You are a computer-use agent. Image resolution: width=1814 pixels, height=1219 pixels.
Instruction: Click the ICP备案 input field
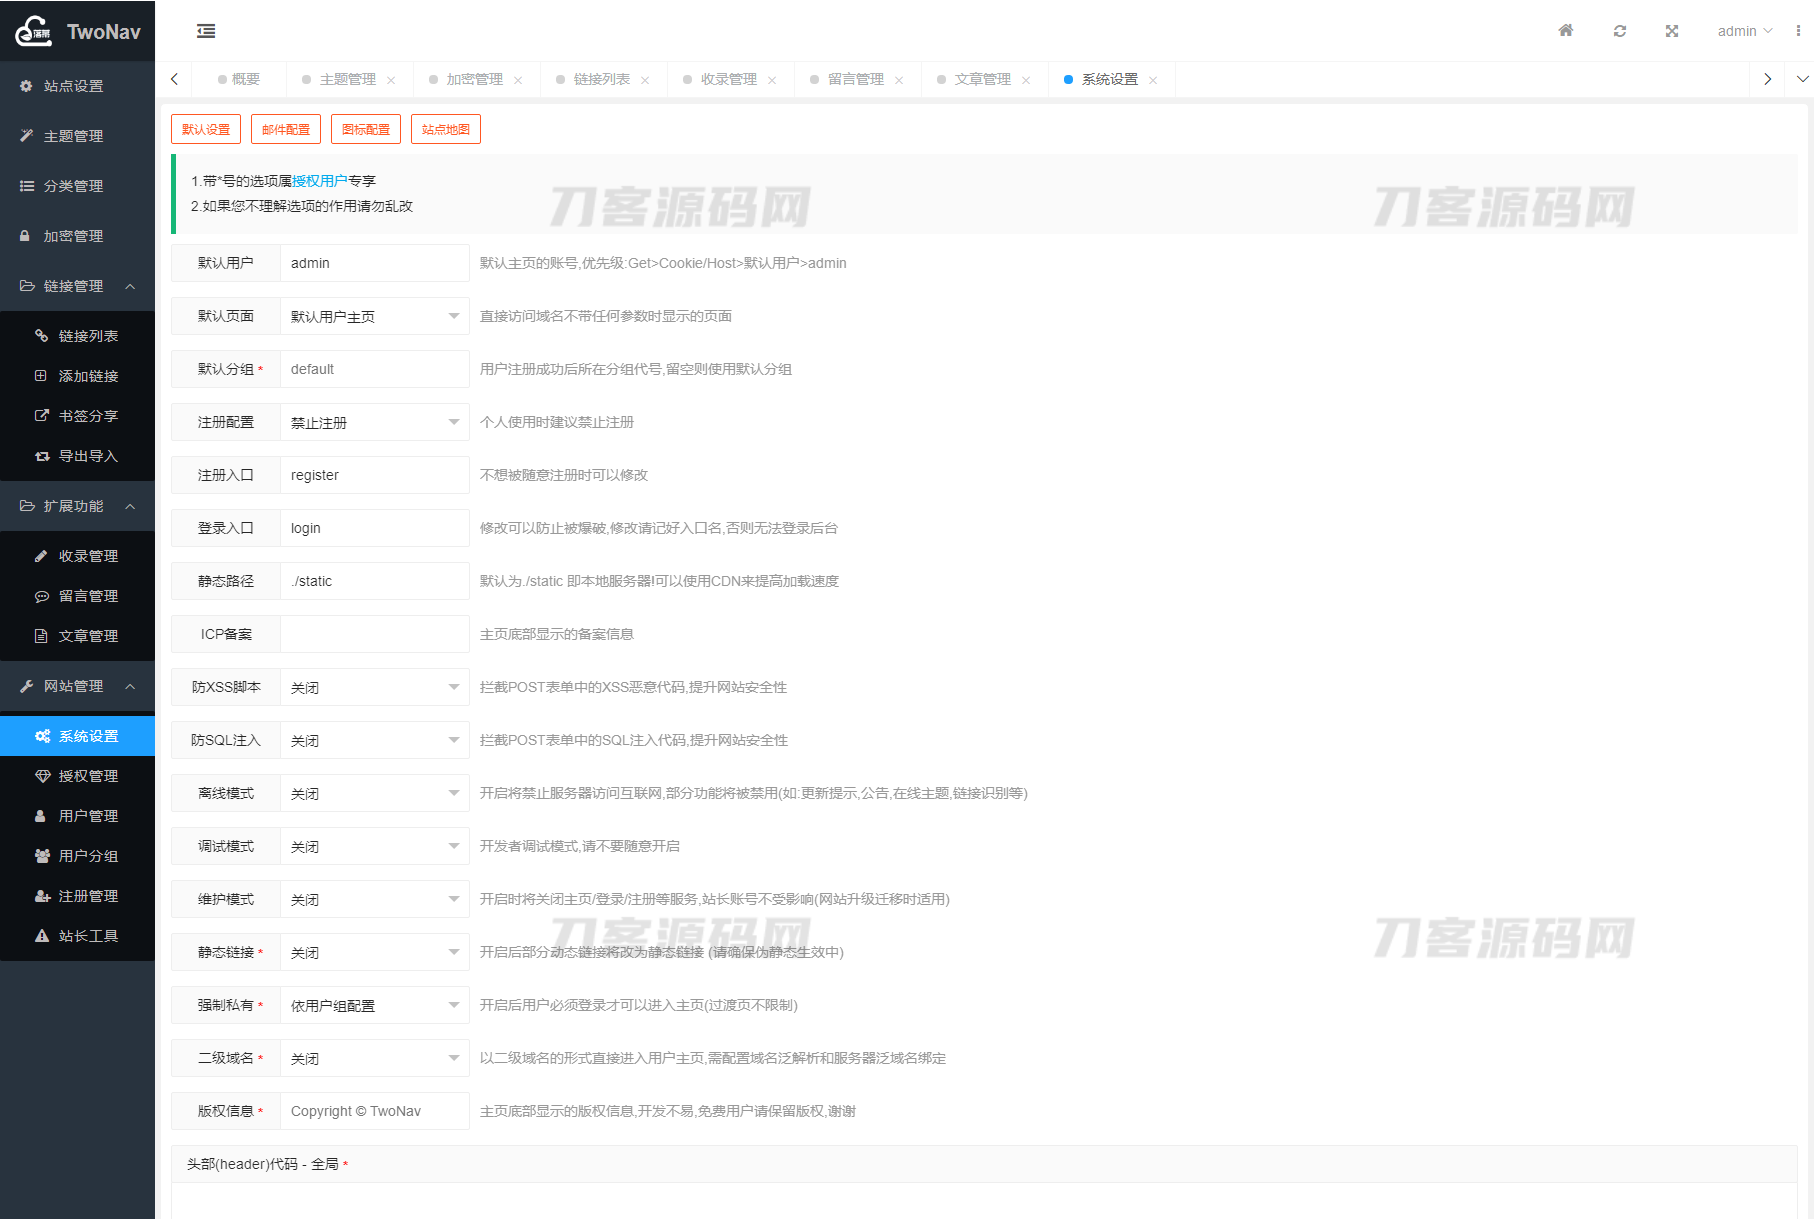[374, 634]
